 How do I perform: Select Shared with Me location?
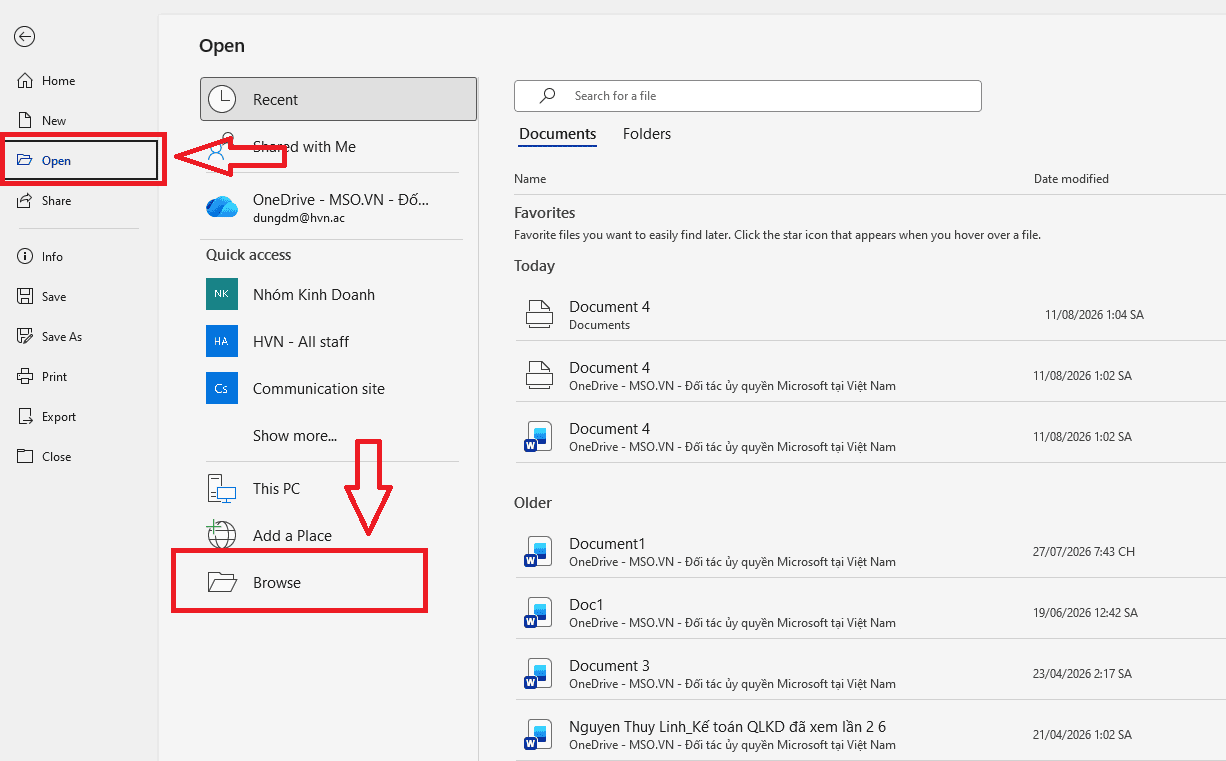coord(338,146)
